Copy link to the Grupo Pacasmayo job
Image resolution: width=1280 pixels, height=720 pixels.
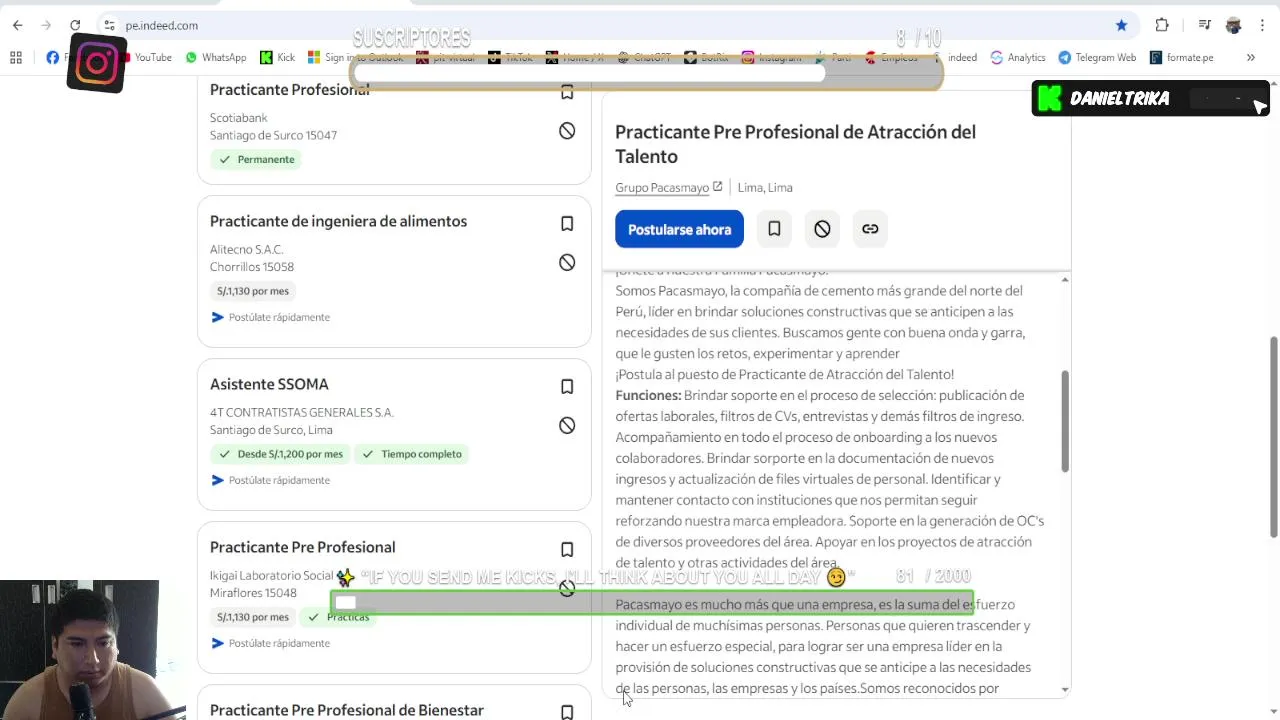click(870, 229)
